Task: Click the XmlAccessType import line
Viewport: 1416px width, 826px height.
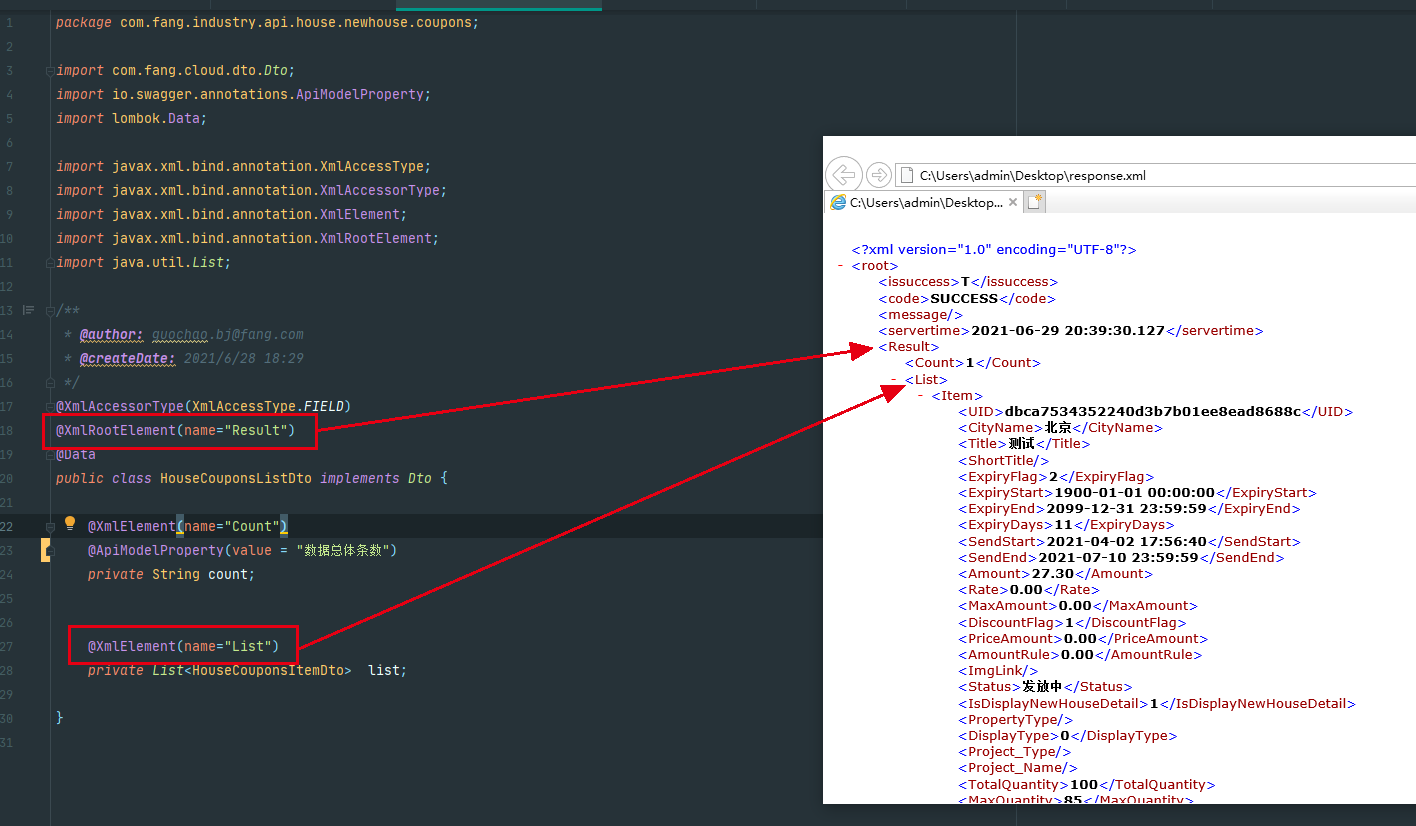Action: point(243,166)
